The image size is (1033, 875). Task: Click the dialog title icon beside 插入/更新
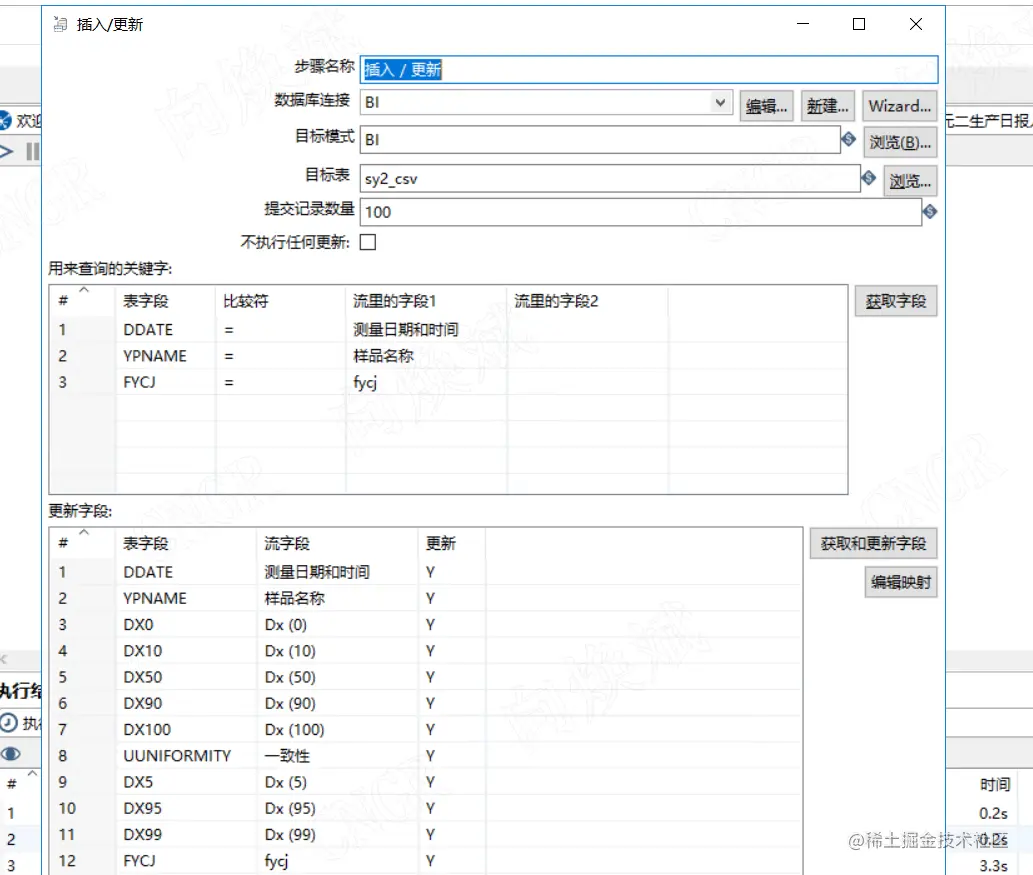61,24
